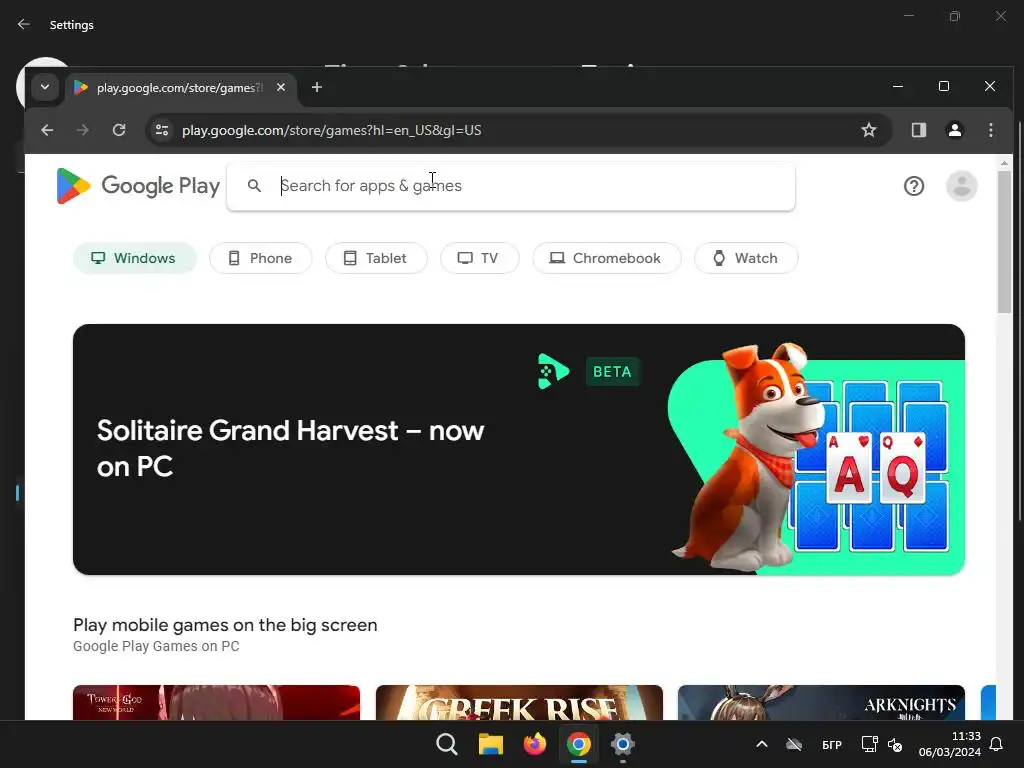Switch to Chrome on the taskbar

pos(579,744)
